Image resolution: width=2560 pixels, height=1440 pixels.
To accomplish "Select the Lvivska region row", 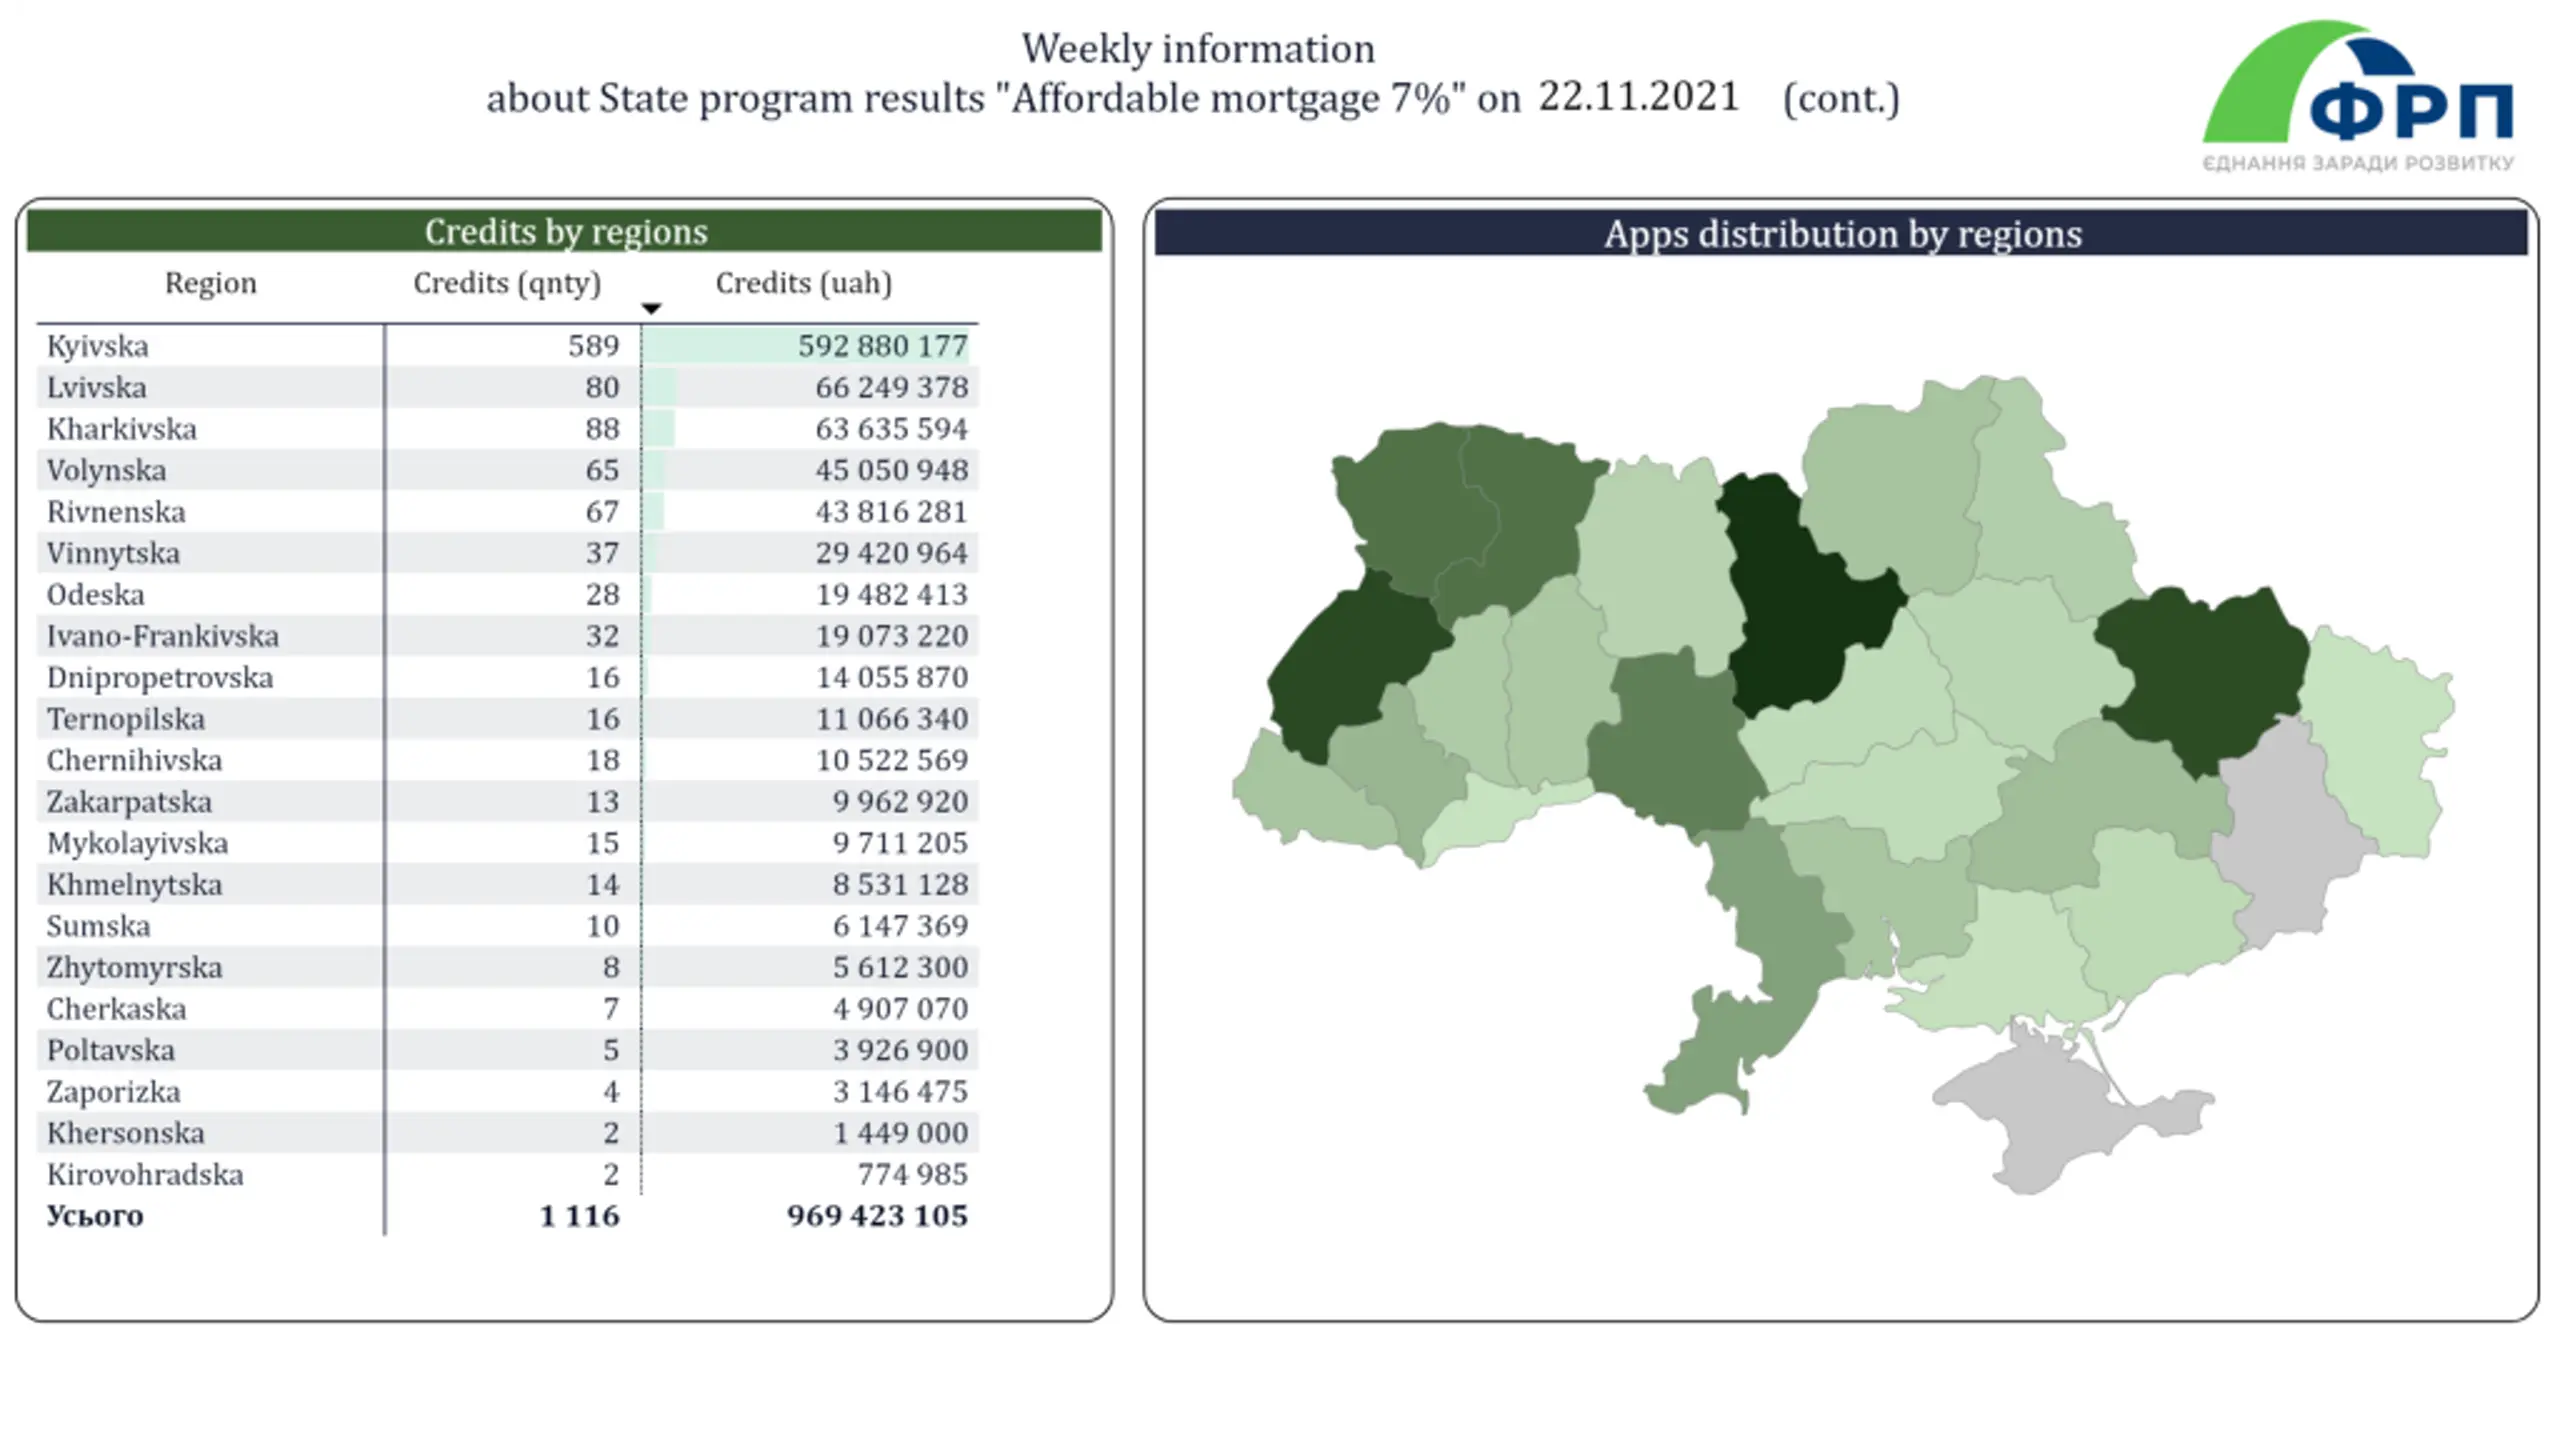I will pos(507,387).
